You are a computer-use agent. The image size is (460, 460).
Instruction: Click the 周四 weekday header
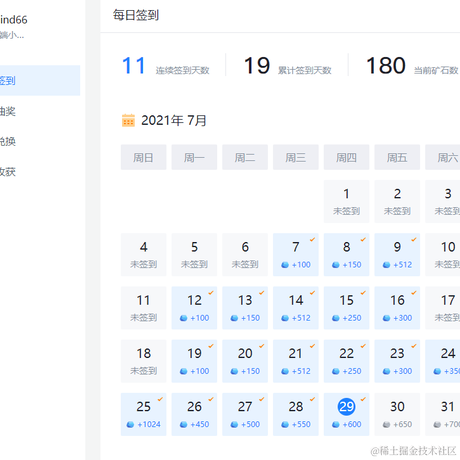pos(346,157)
